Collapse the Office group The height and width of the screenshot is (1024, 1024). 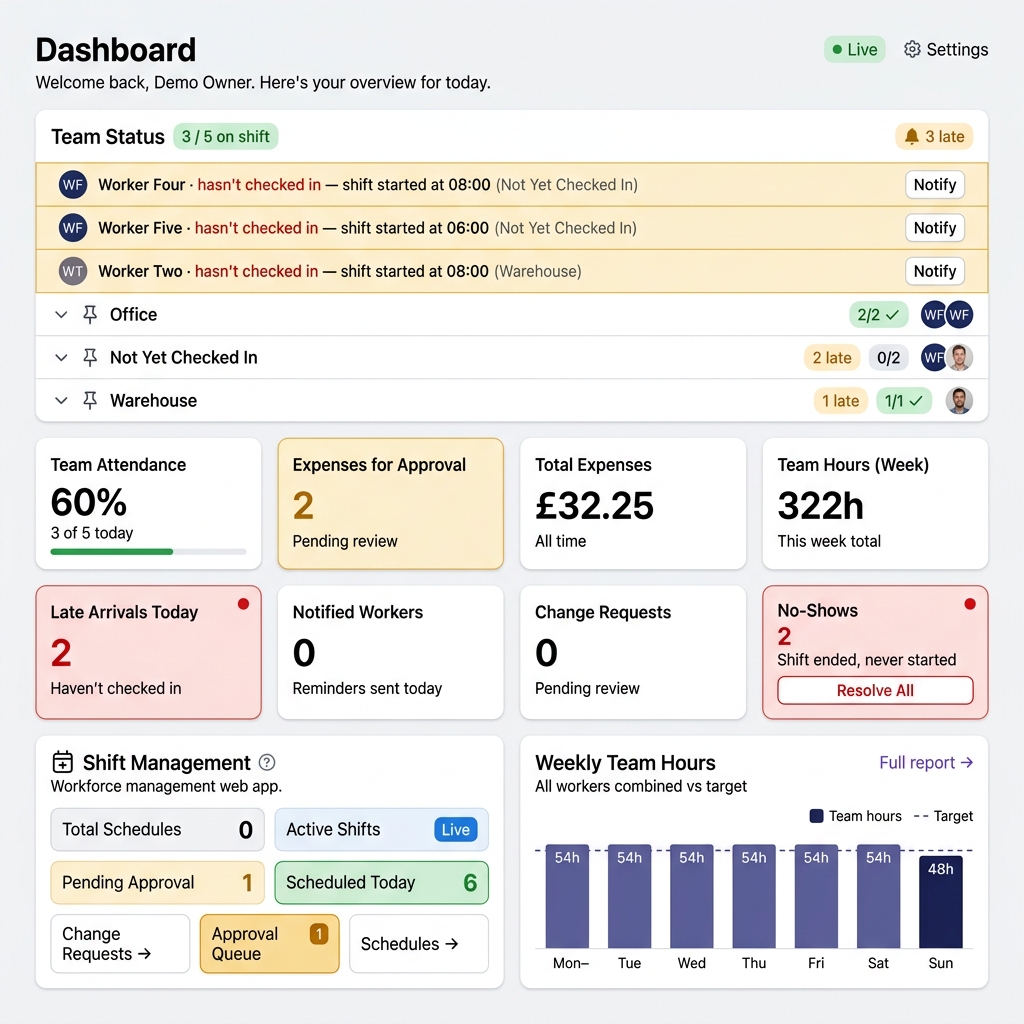pos(60,314)
